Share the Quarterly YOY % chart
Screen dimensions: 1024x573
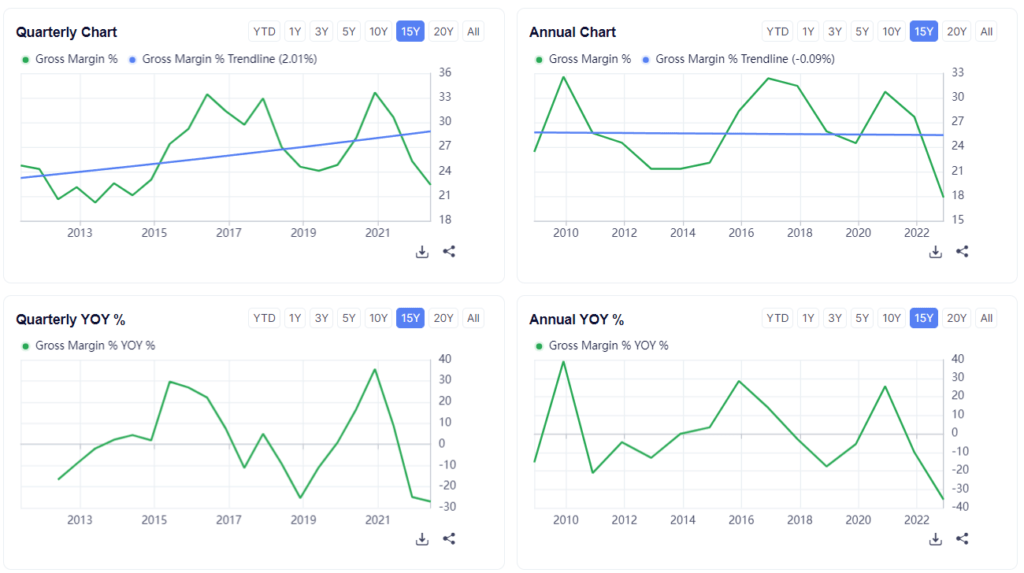[449, 539]
